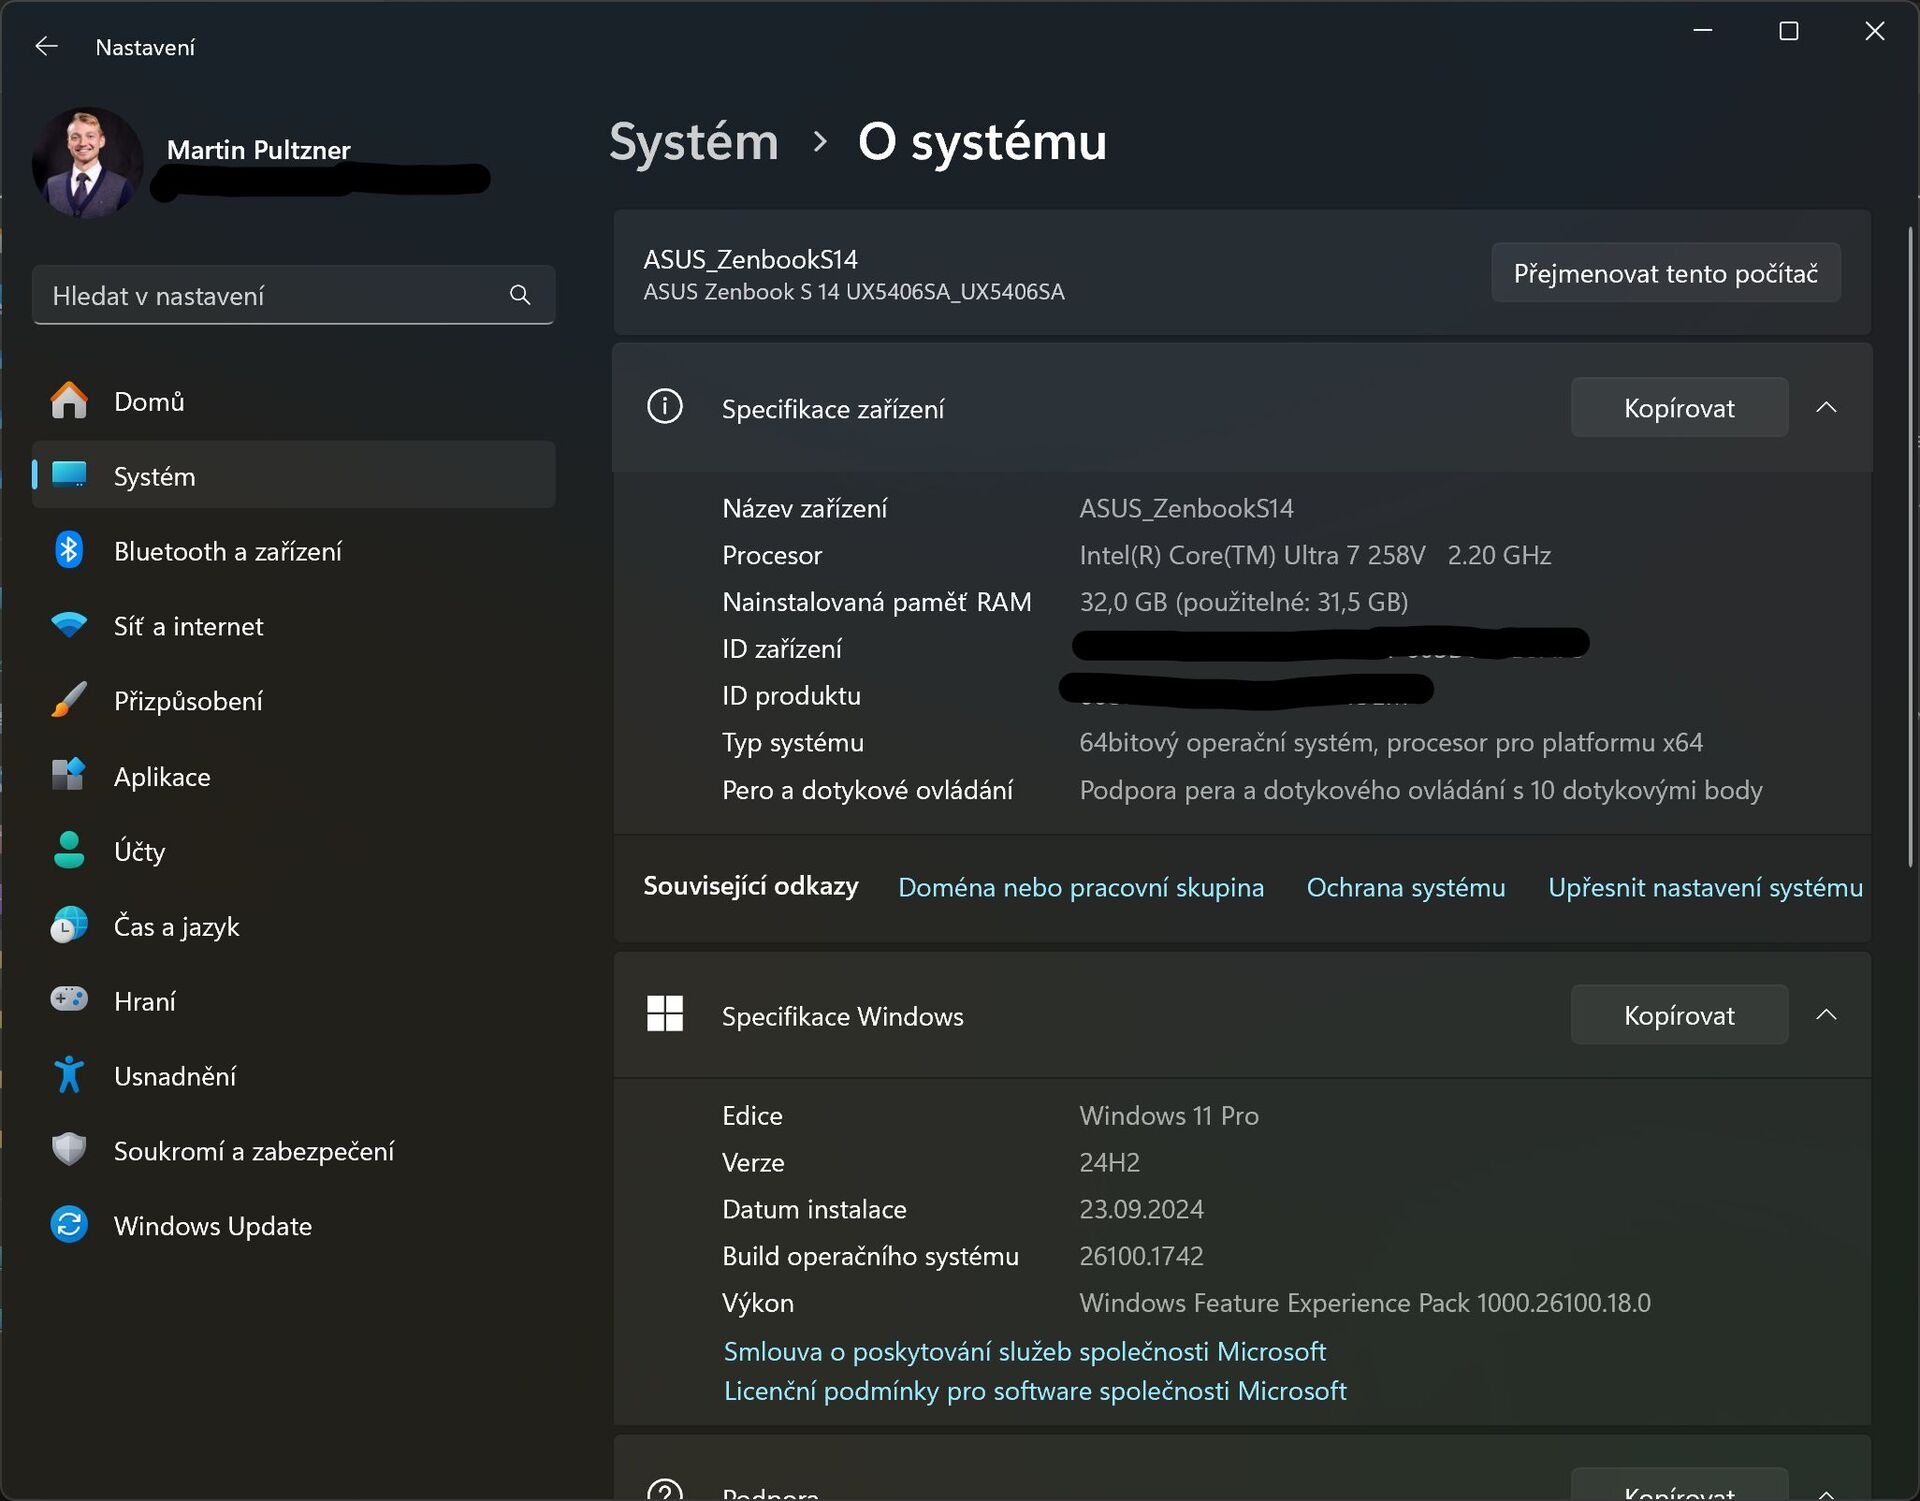This screenshot has height=1501, width=1920.
Task: Select Soukromí a zabezpečení menu item
Action: click(x=256, y=1150)
